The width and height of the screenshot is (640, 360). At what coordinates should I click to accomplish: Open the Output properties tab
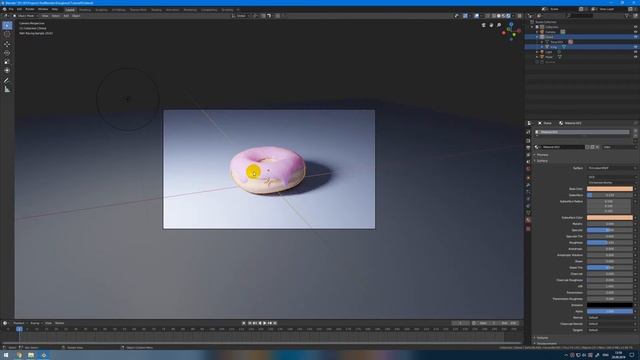click(528, 147)
